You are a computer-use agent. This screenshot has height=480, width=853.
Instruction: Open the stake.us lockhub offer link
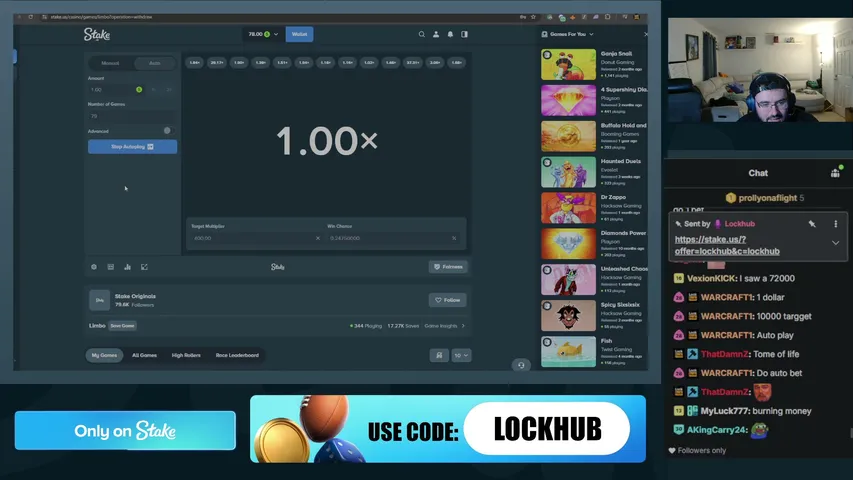pos(727,245)
